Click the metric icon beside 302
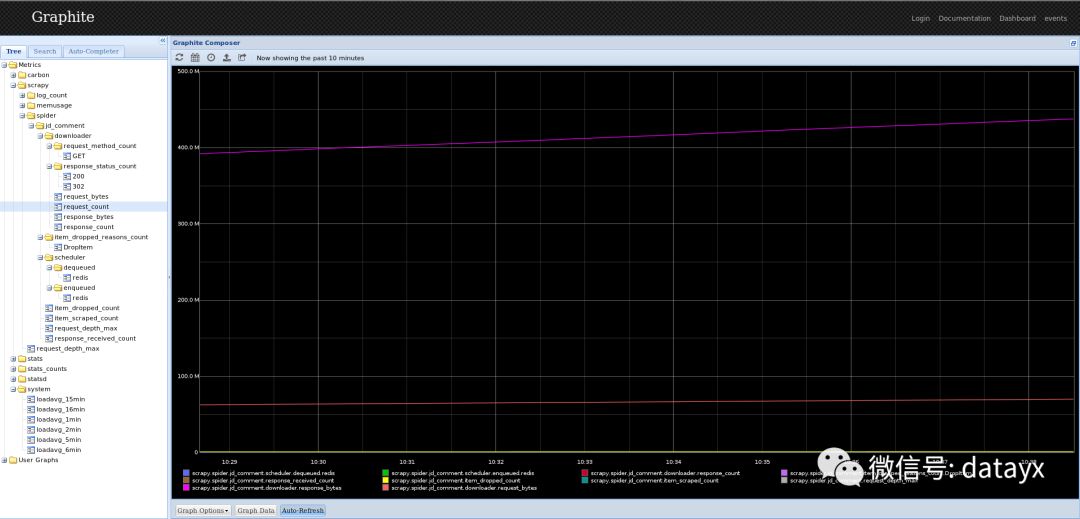Image resolution: width=1080 pixels, height=519 pixels. coord(67,187)
